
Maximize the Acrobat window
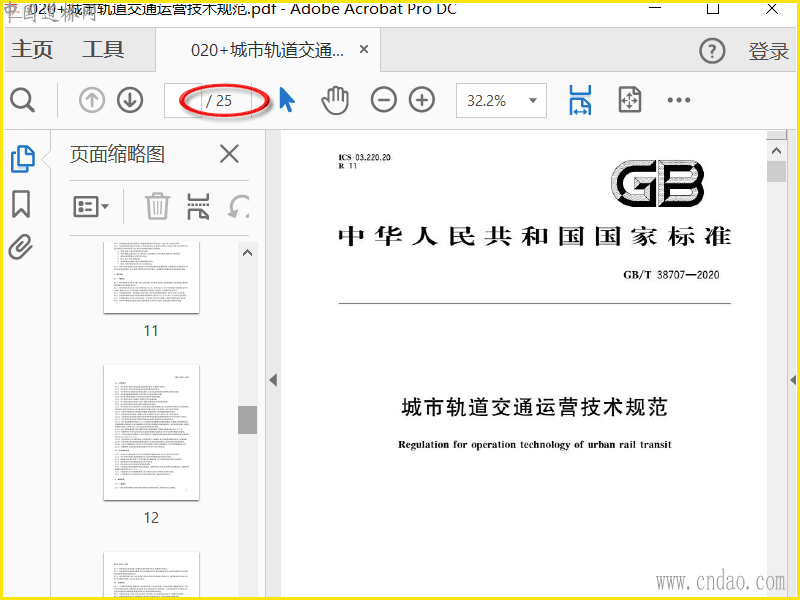pyautogui.click(x=713, y=8)
